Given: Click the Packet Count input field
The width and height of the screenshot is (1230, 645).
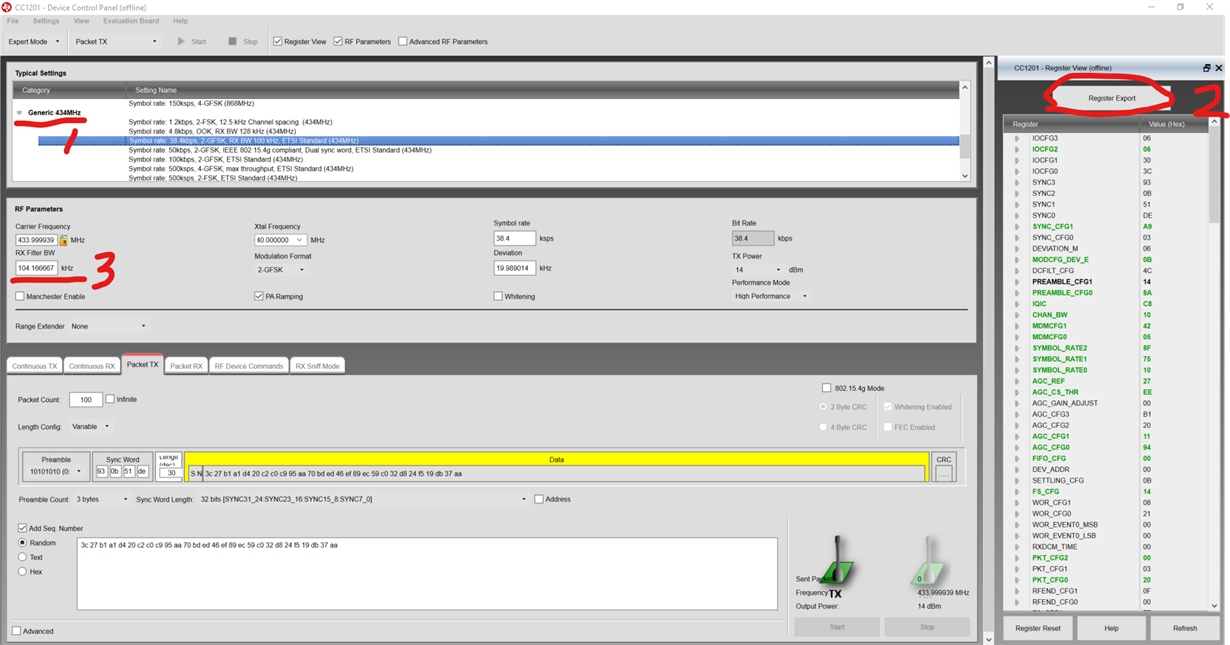Looking at the screenshot, I should coord(86,400).
